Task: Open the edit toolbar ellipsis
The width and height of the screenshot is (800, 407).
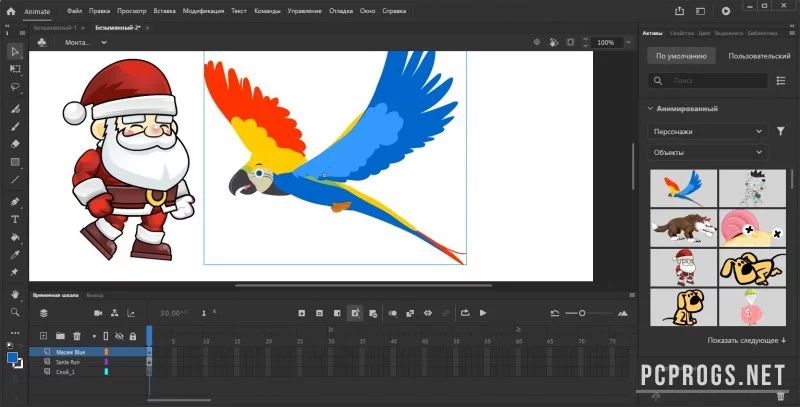Action: pos(15,333)
